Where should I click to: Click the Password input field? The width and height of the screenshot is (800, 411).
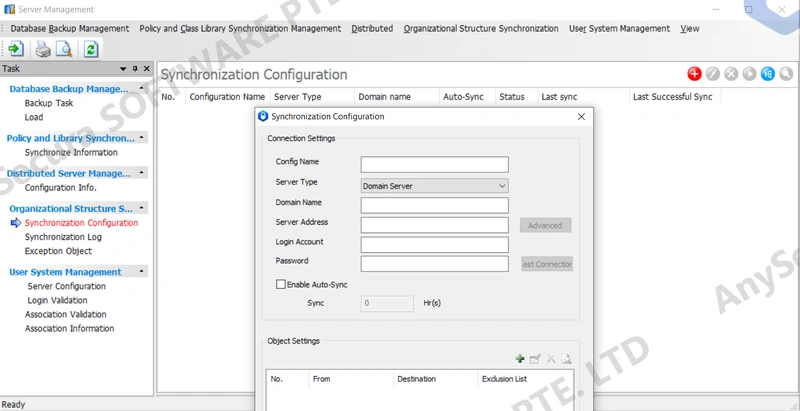click(435, 264)
